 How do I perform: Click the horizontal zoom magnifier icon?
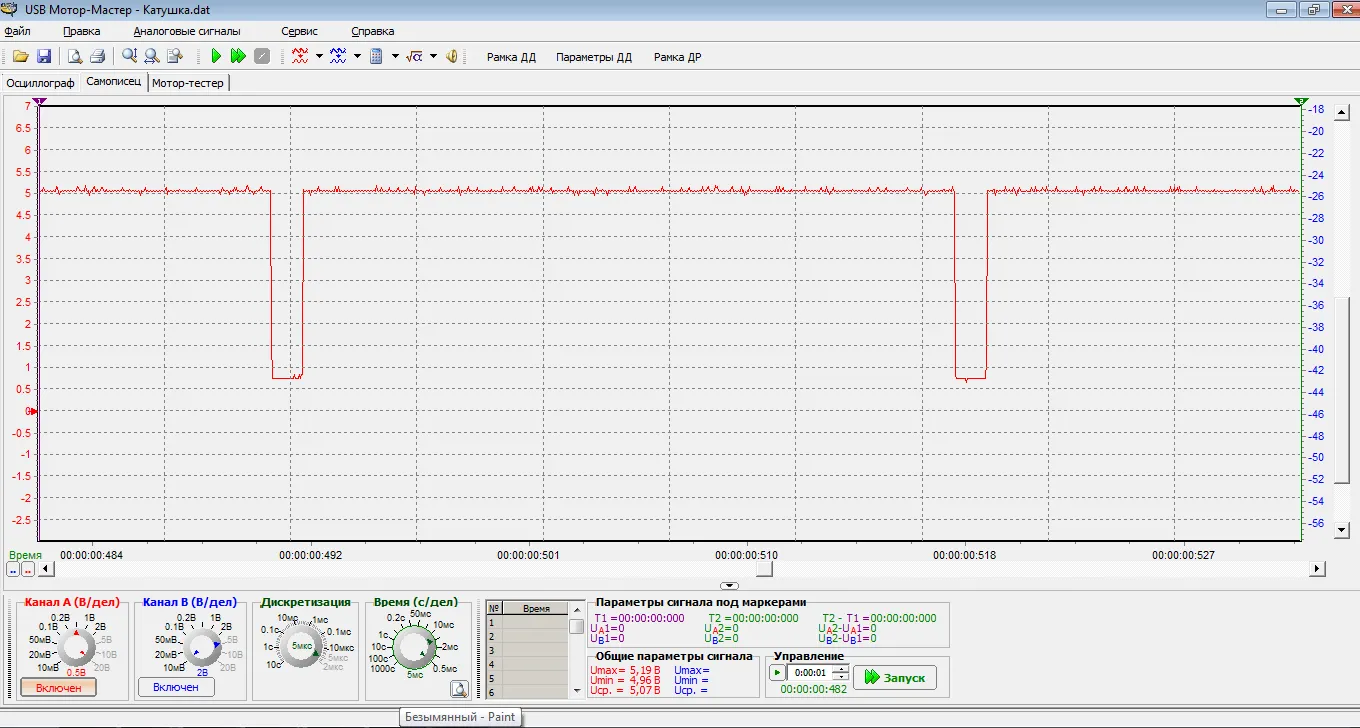point(152,57)
